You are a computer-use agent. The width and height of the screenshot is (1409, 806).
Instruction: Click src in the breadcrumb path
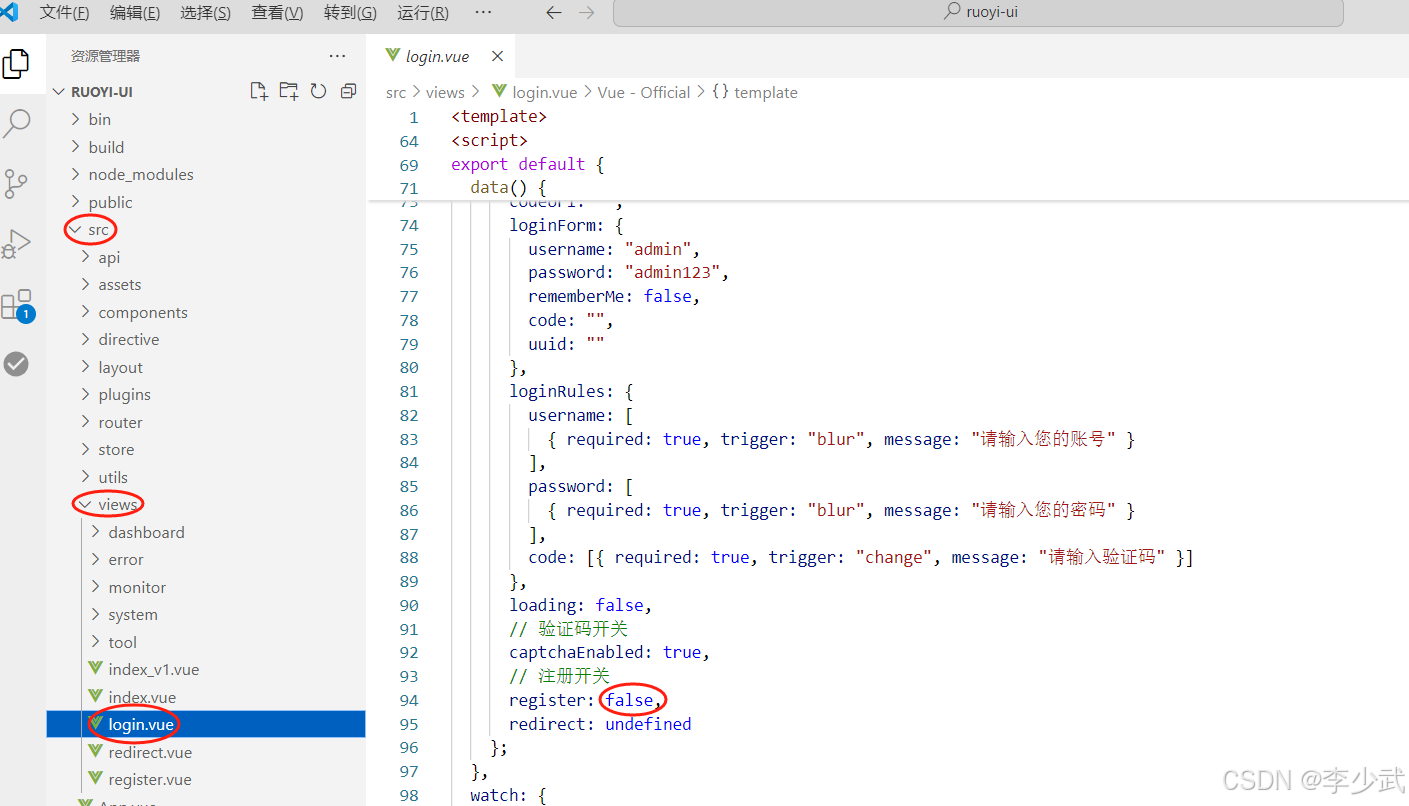[396, 92]
